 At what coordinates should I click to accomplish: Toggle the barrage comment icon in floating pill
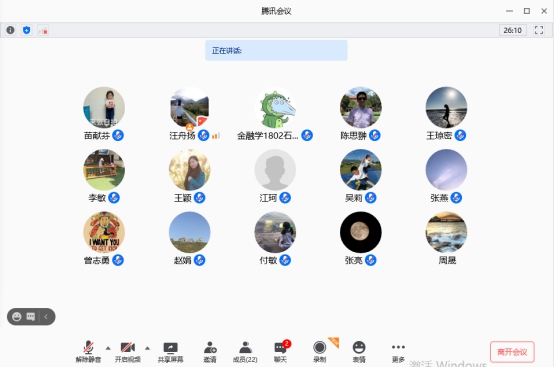[x=31, y=317]
